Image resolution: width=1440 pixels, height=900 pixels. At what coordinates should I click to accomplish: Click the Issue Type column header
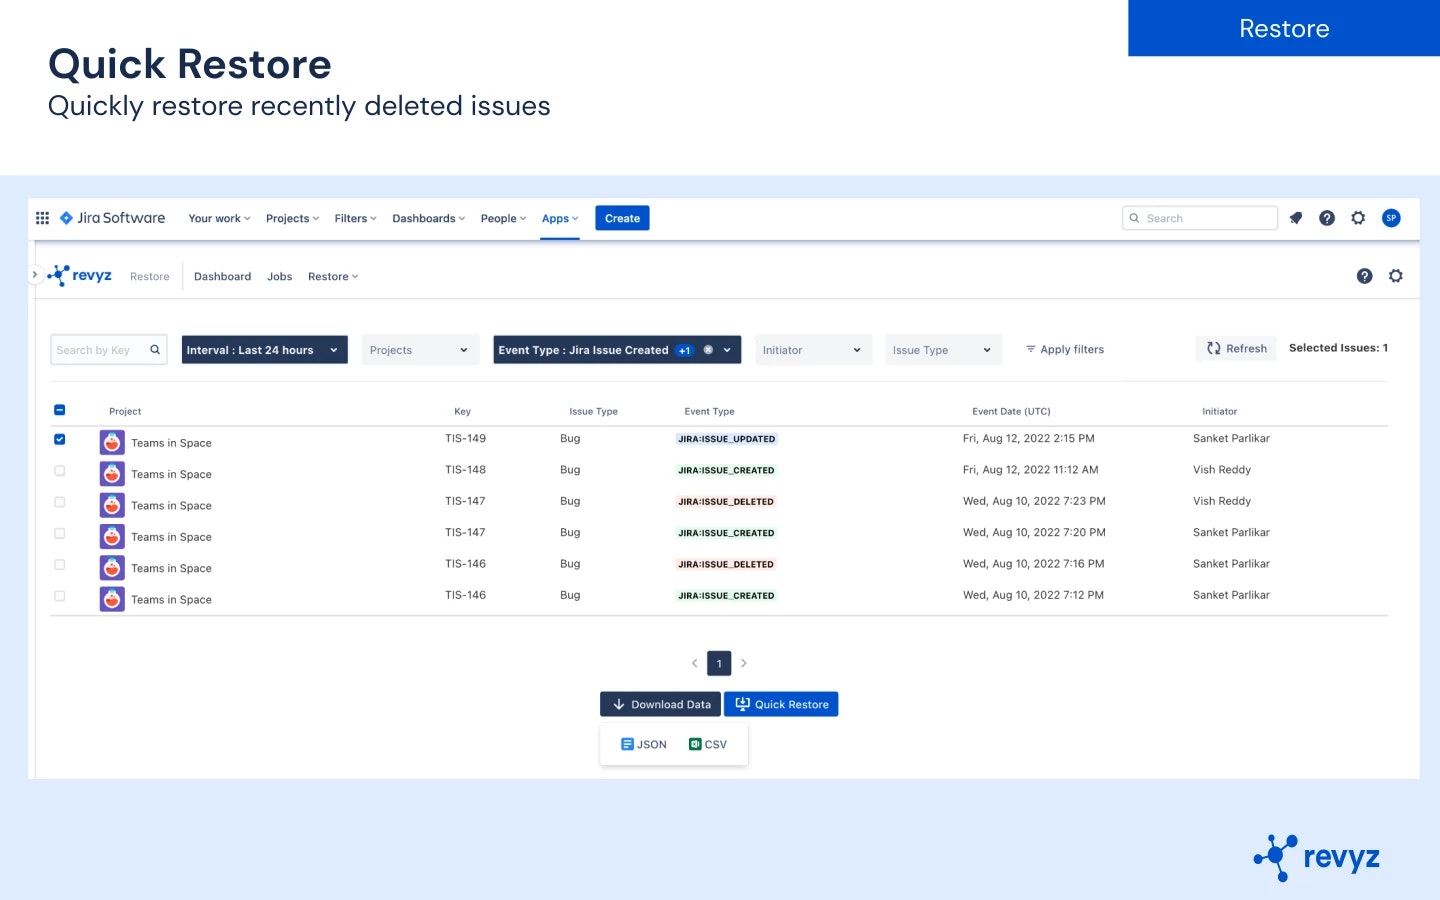(593, 411)
